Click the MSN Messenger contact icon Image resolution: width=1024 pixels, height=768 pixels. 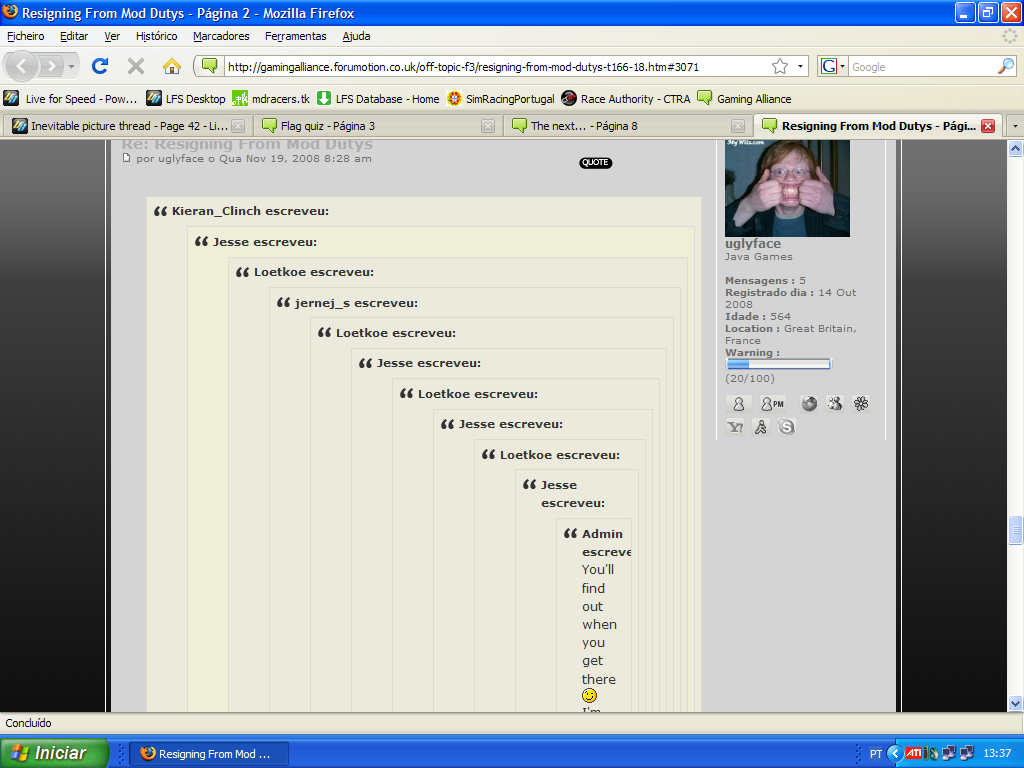[x=835, y=404]
